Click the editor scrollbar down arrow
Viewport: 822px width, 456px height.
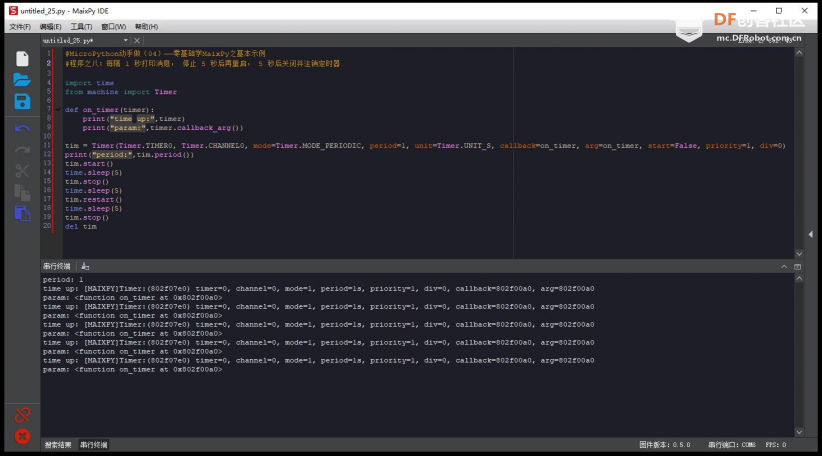[x=799, y=254]
